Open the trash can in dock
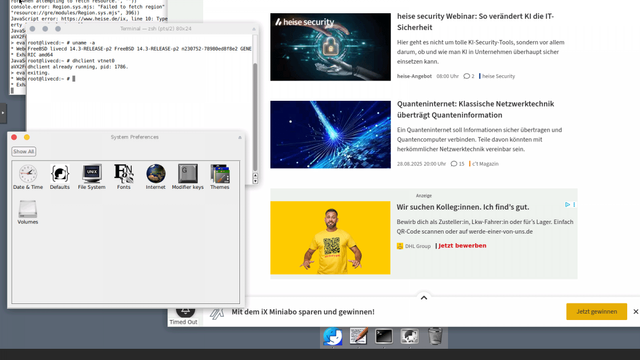The width and height of the screenshot is (640, 360). tap(435, 337)
